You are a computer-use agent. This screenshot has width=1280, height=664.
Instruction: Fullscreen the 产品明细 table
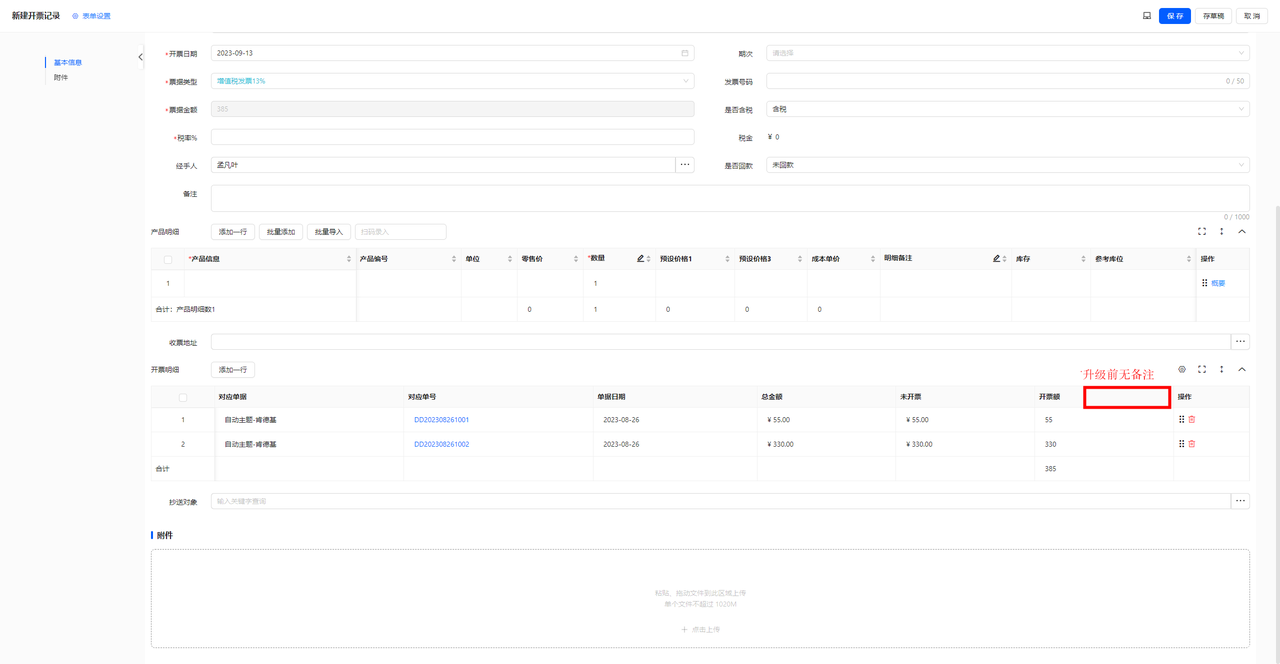coord(1202,231)
